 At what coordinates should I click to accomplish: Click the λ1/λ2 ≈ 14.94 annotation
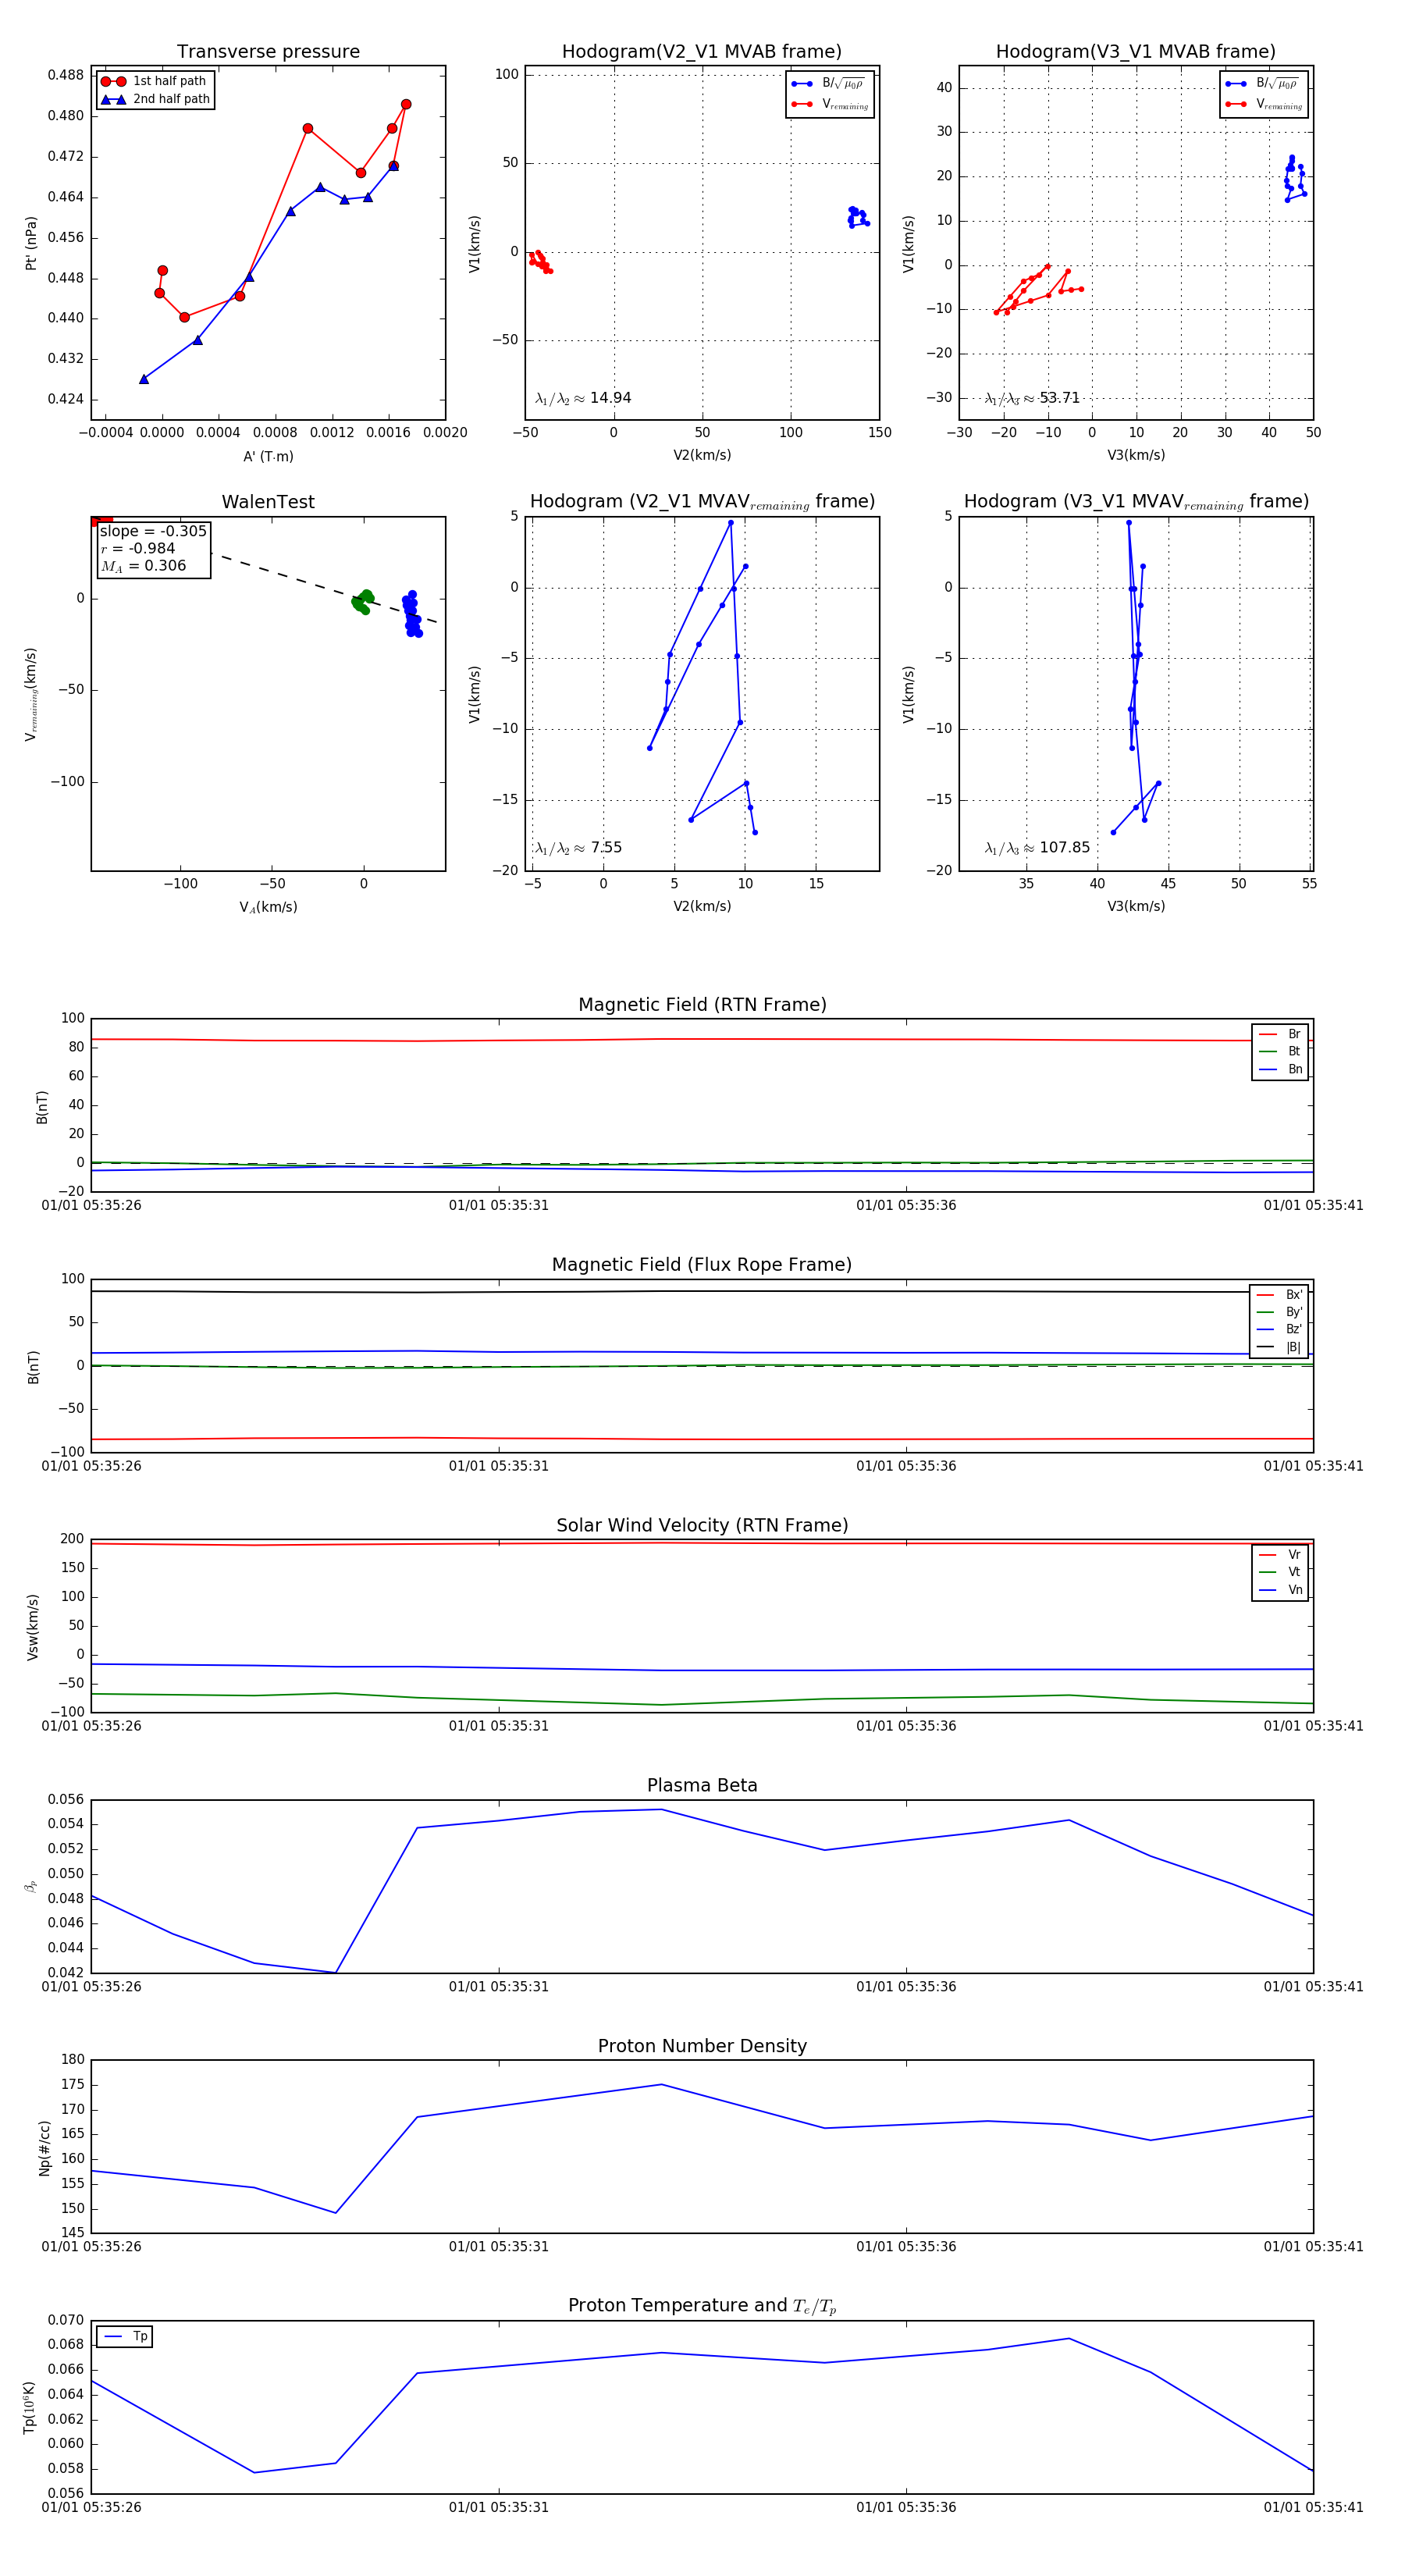[583, 398]
